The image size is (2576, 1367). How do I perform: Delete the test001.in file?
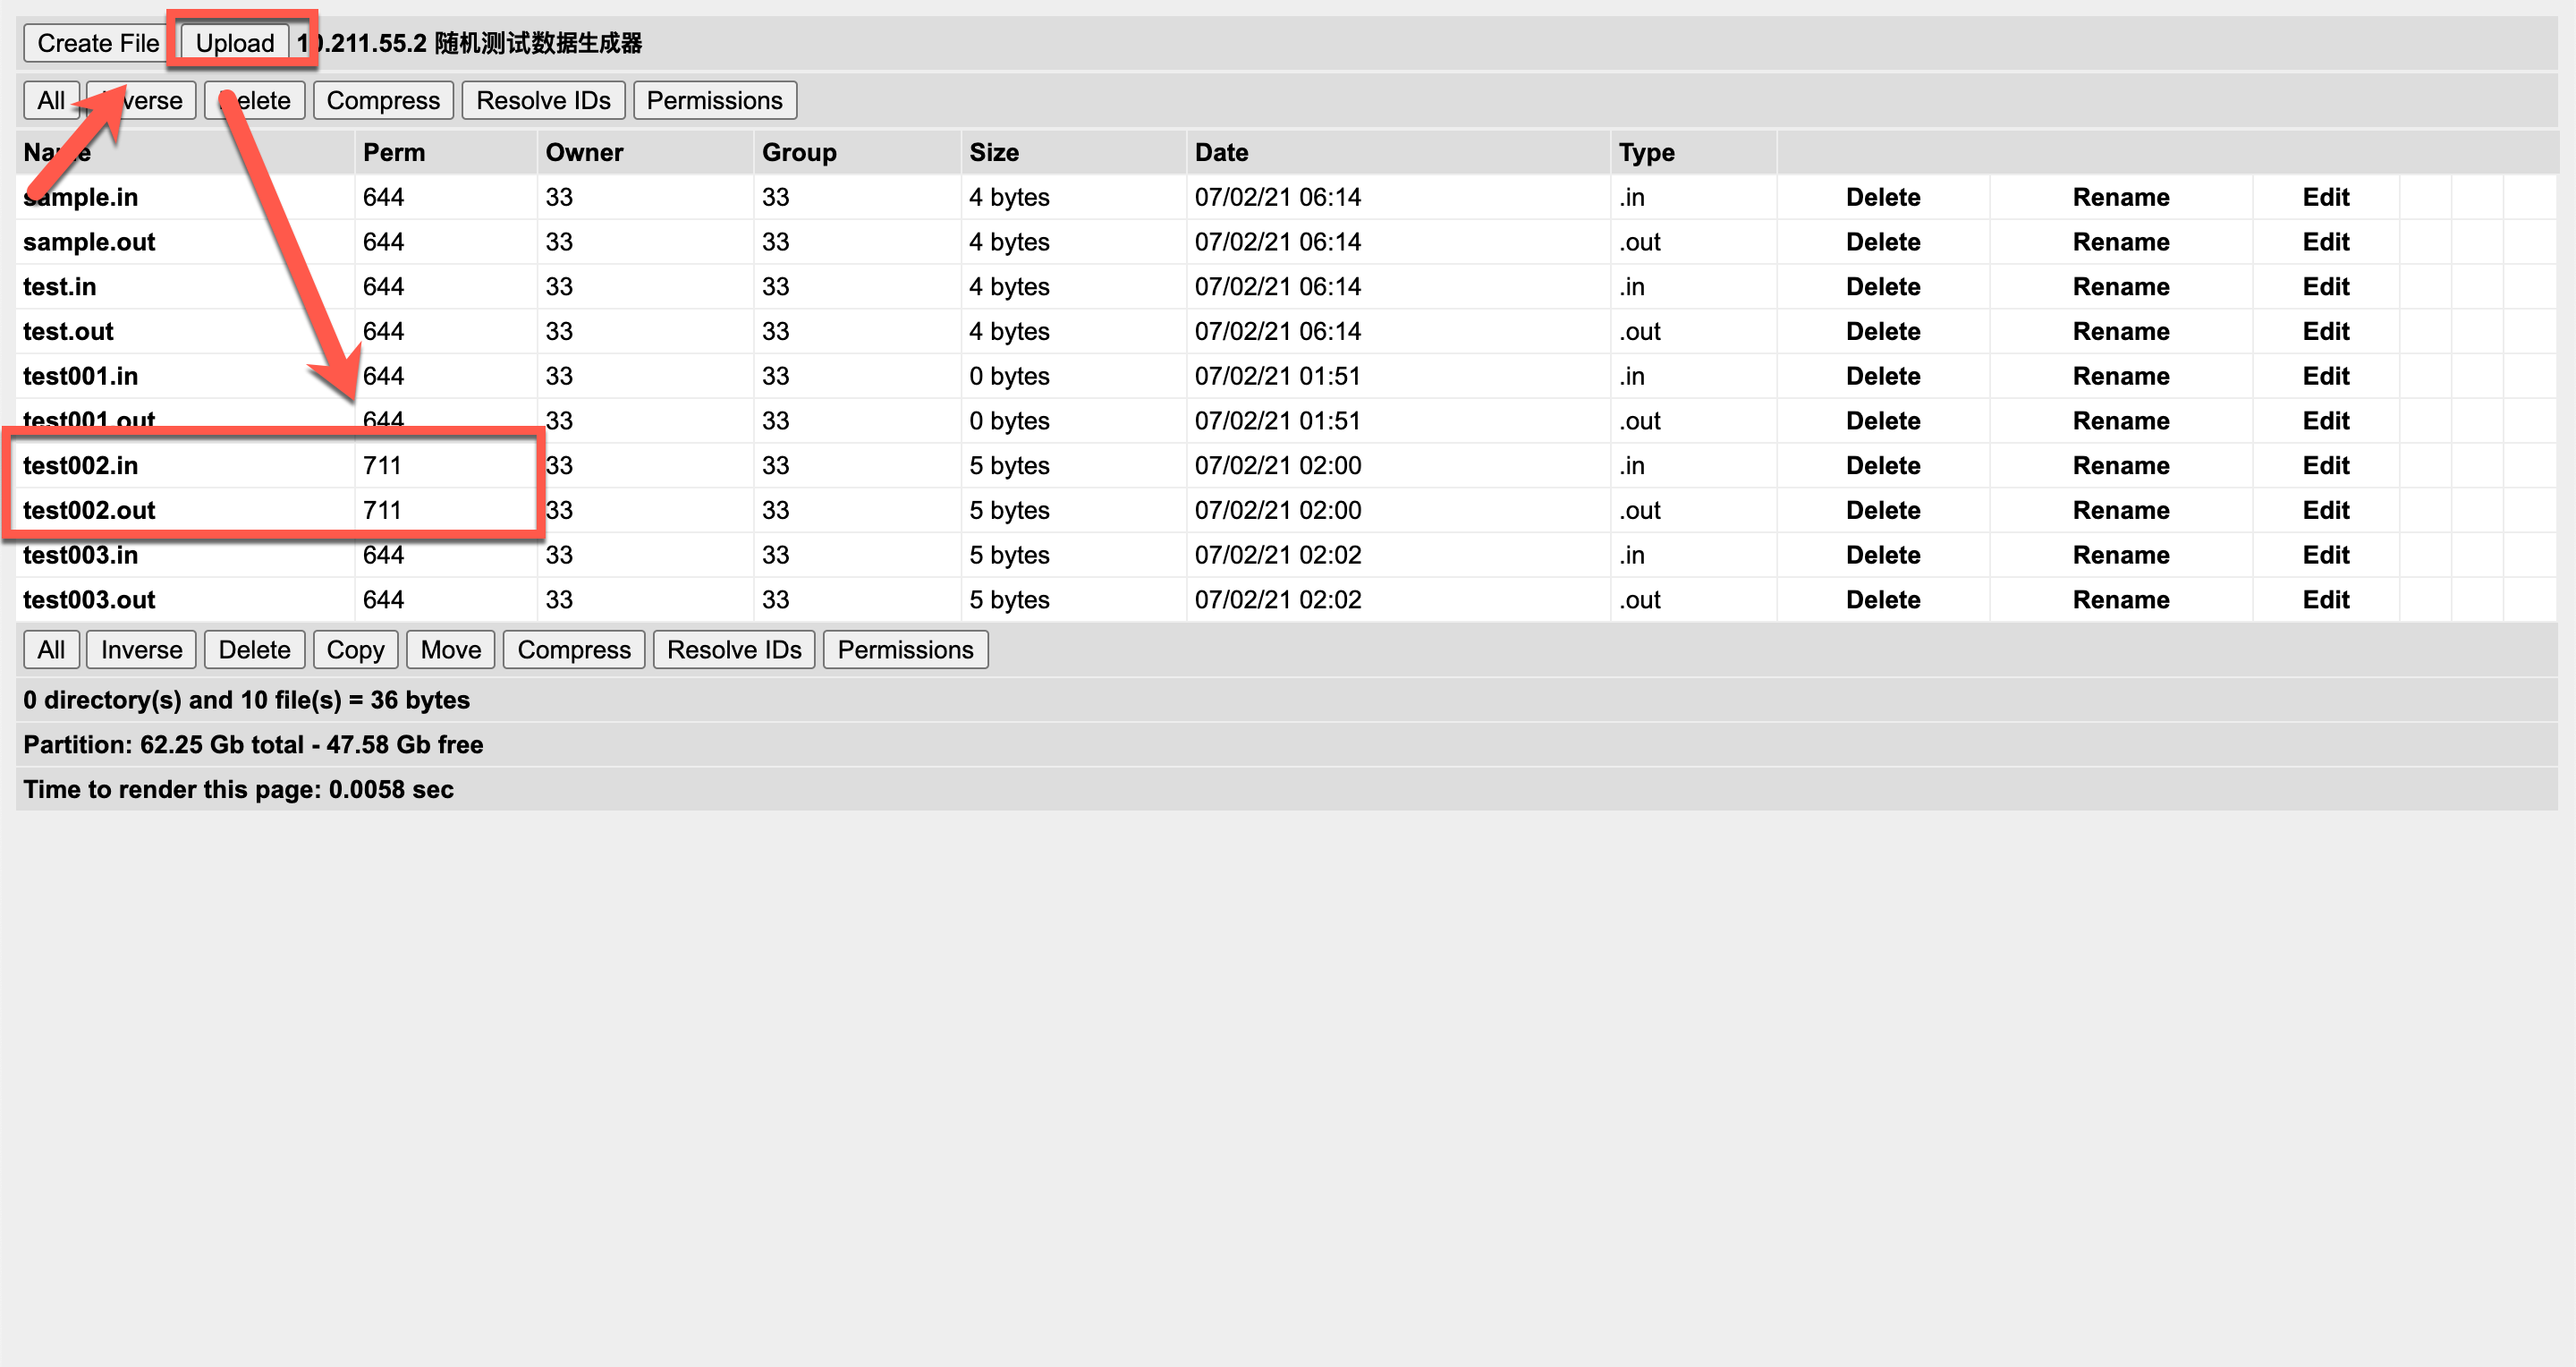[x=1883, y=376]
